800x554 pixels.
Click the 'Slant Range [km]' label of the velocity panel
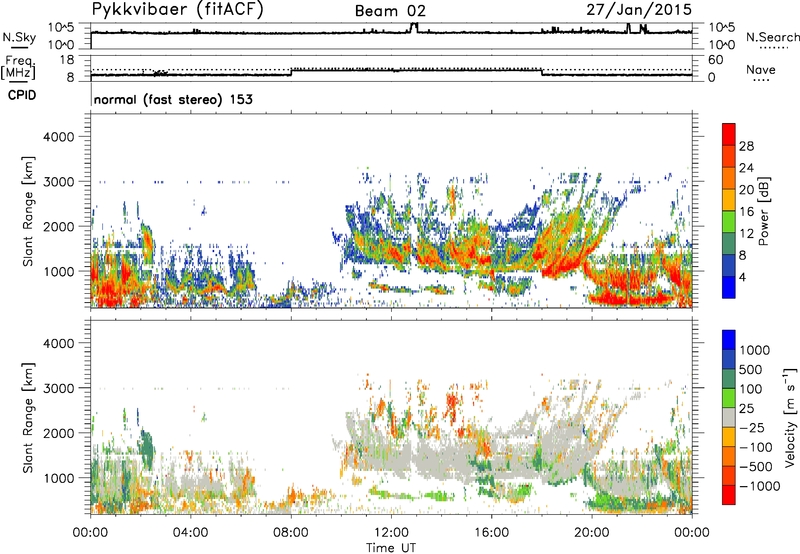click(x=28, y=417)
